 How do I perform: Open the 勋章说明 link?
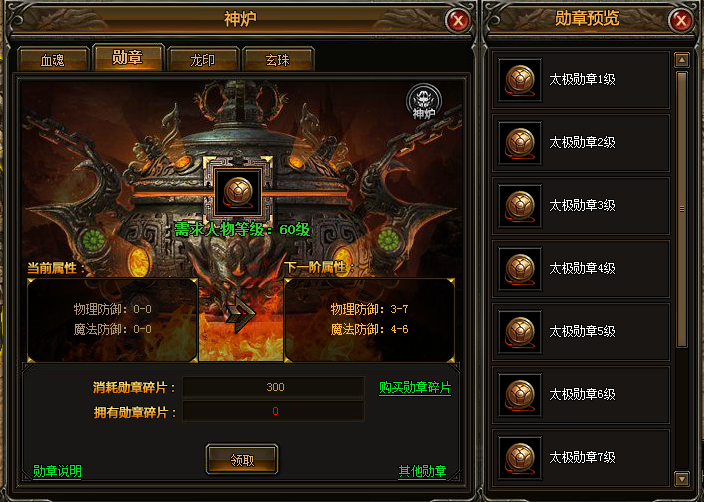click(x=57, y=471)
